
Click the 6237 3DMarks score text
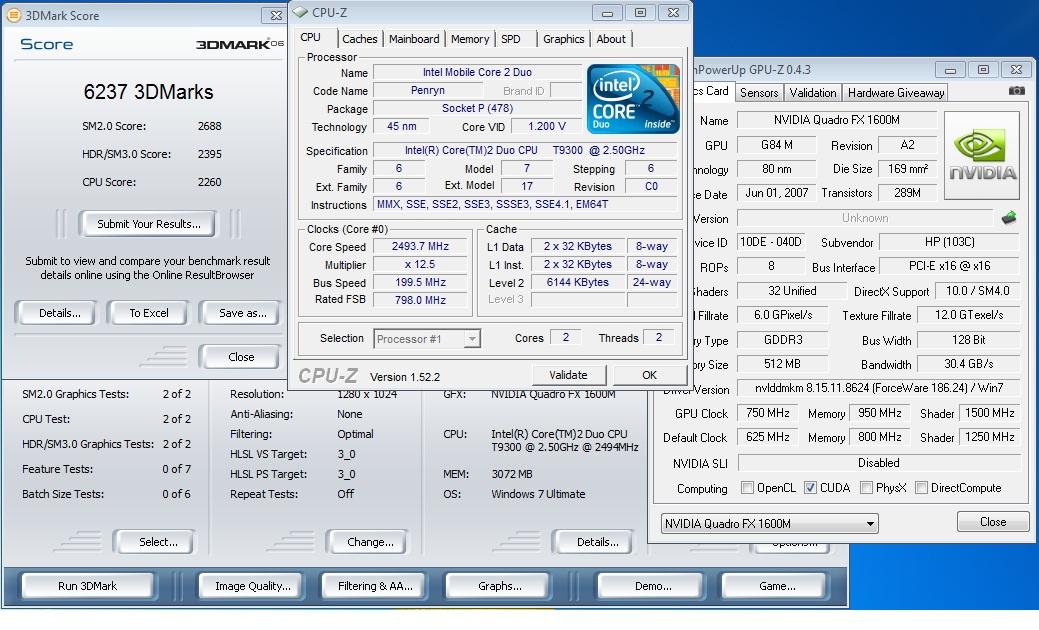[x=148, y=92]
